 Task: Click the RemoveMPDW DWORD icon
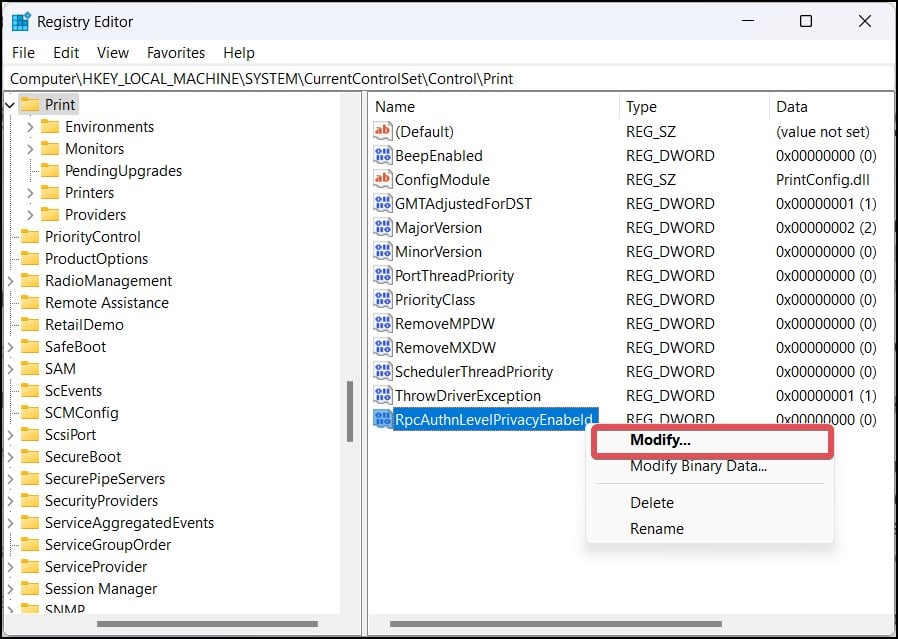(x=382, y=324)
